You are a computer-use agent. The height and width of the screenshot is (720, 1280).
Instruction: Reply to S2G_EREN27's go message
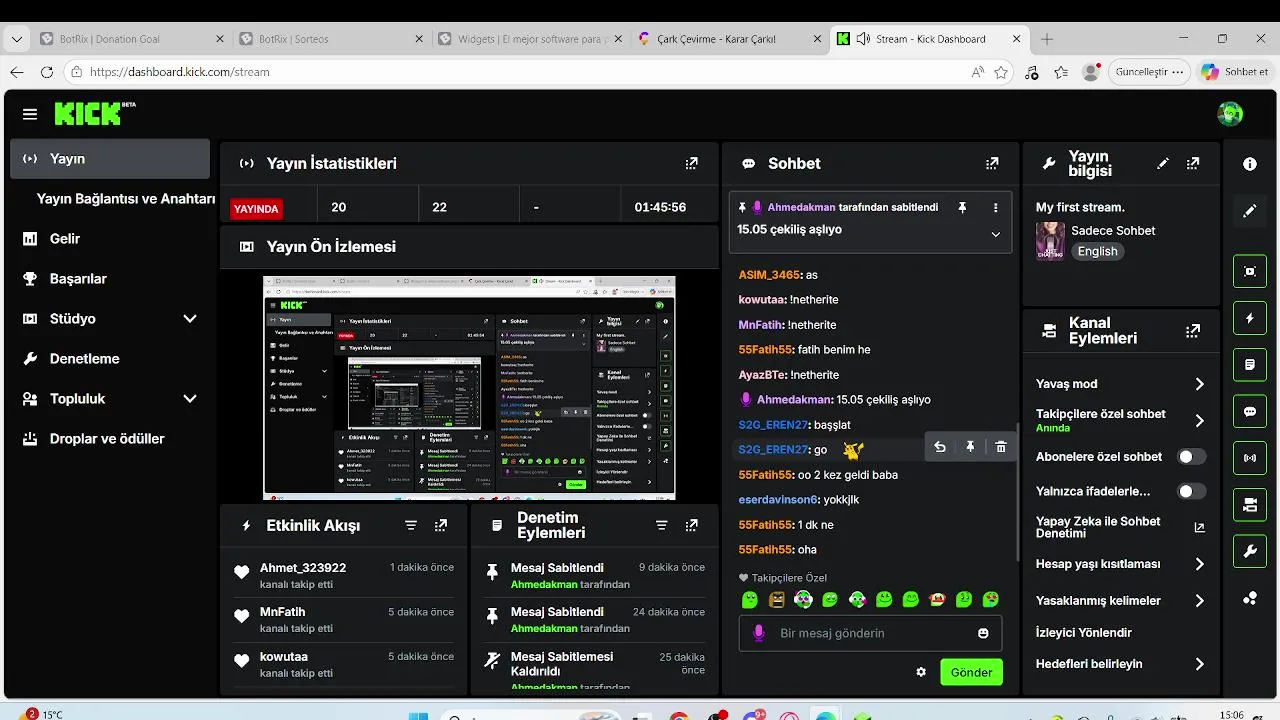(x=940, y=447)
